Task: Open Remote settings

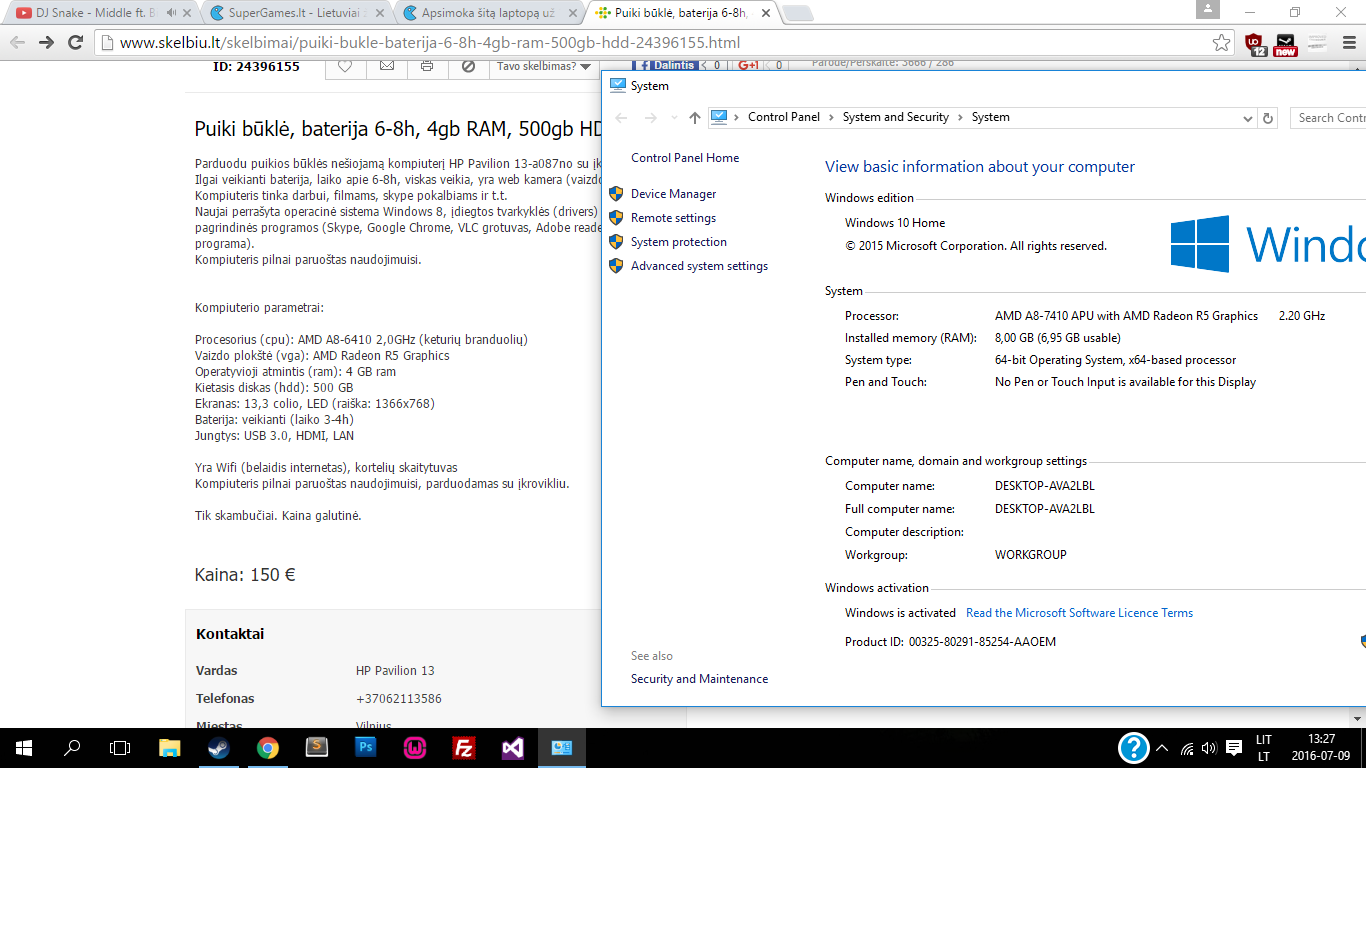Action: (x=673, y=218)
